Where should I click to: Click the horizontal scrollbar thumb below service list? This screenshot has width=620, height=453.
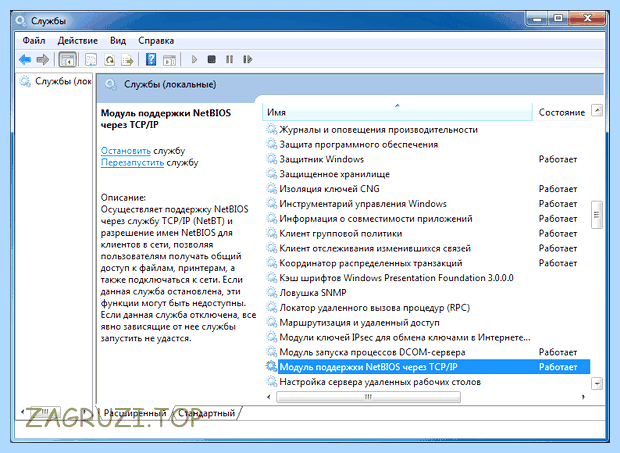tap(368, 396)
